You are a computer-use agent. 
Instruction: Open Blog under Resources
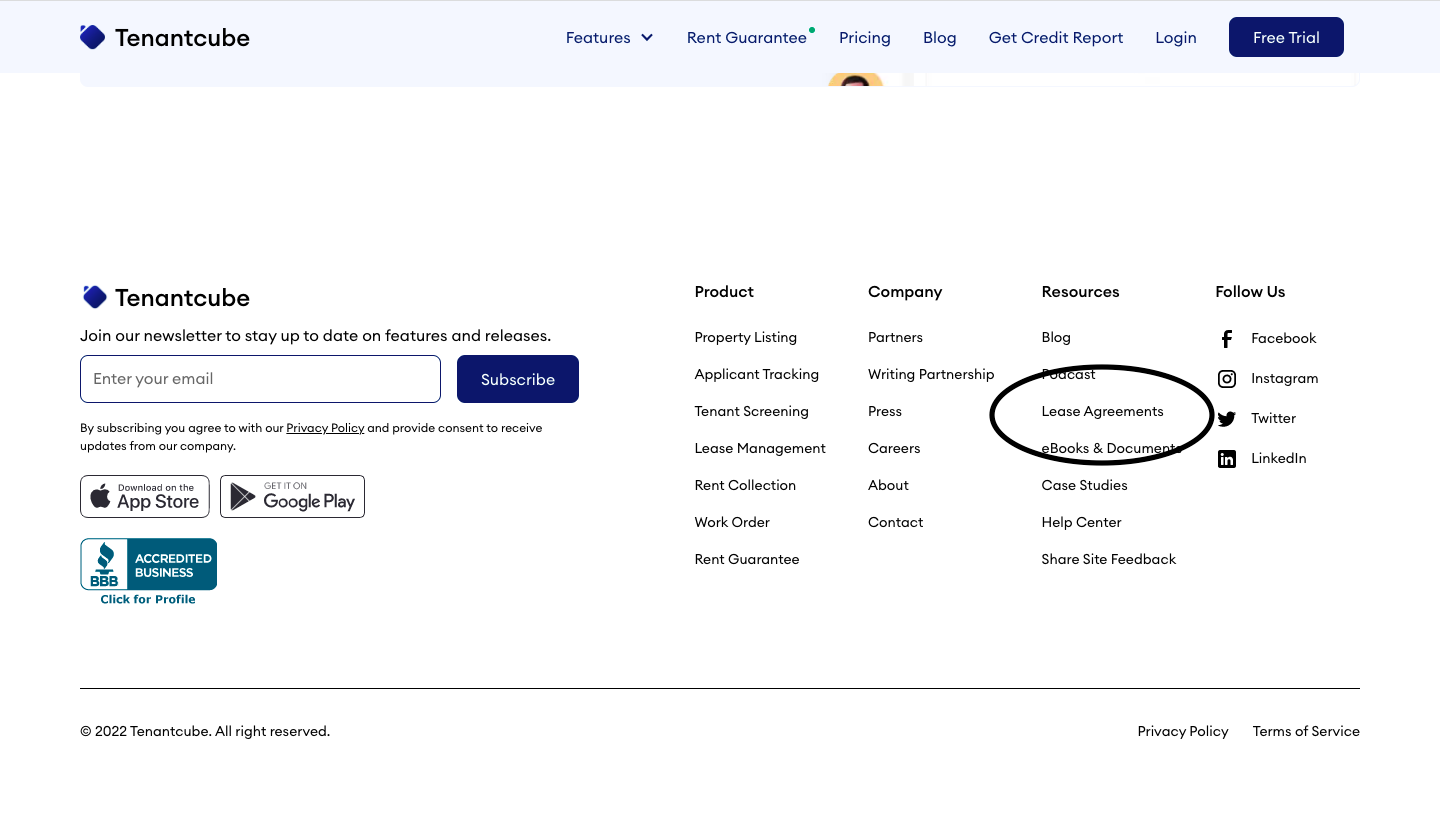(1056, 338)
